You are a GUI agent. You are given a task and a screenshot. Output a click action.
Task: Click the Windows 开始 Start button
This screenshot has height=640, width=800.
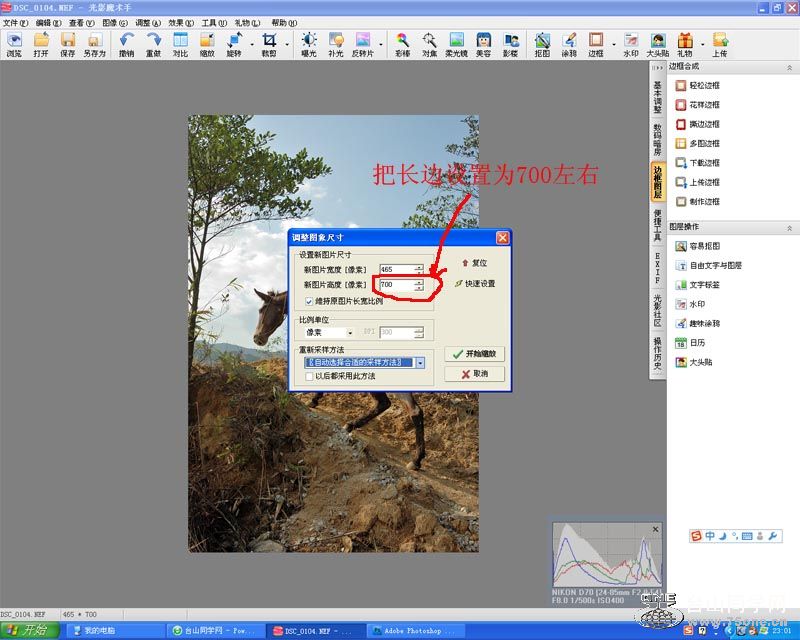(30, 630)
